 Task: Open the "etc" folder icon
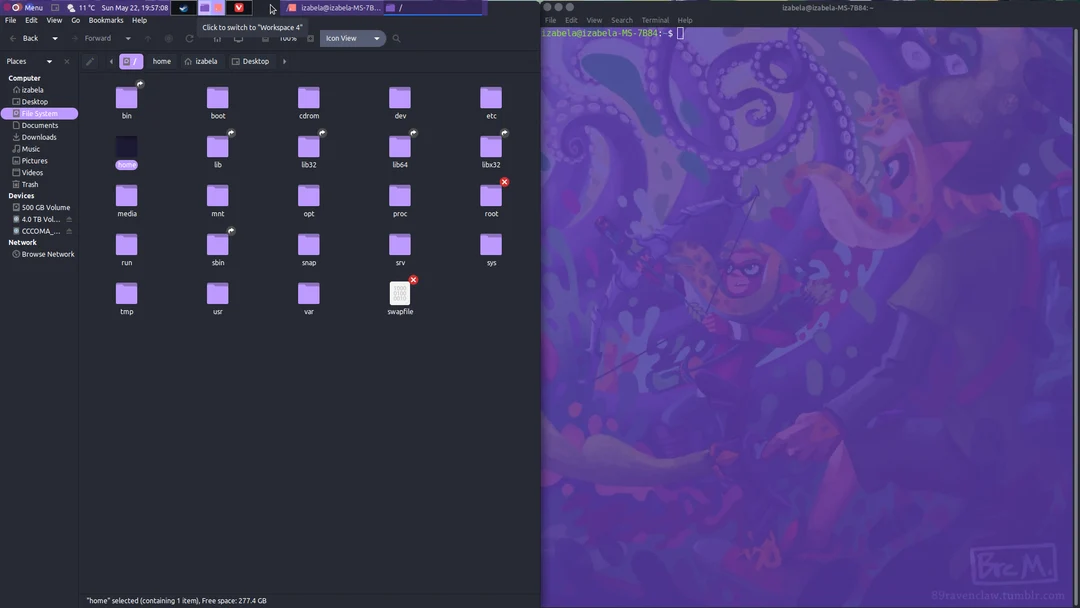tap(491, 97)
